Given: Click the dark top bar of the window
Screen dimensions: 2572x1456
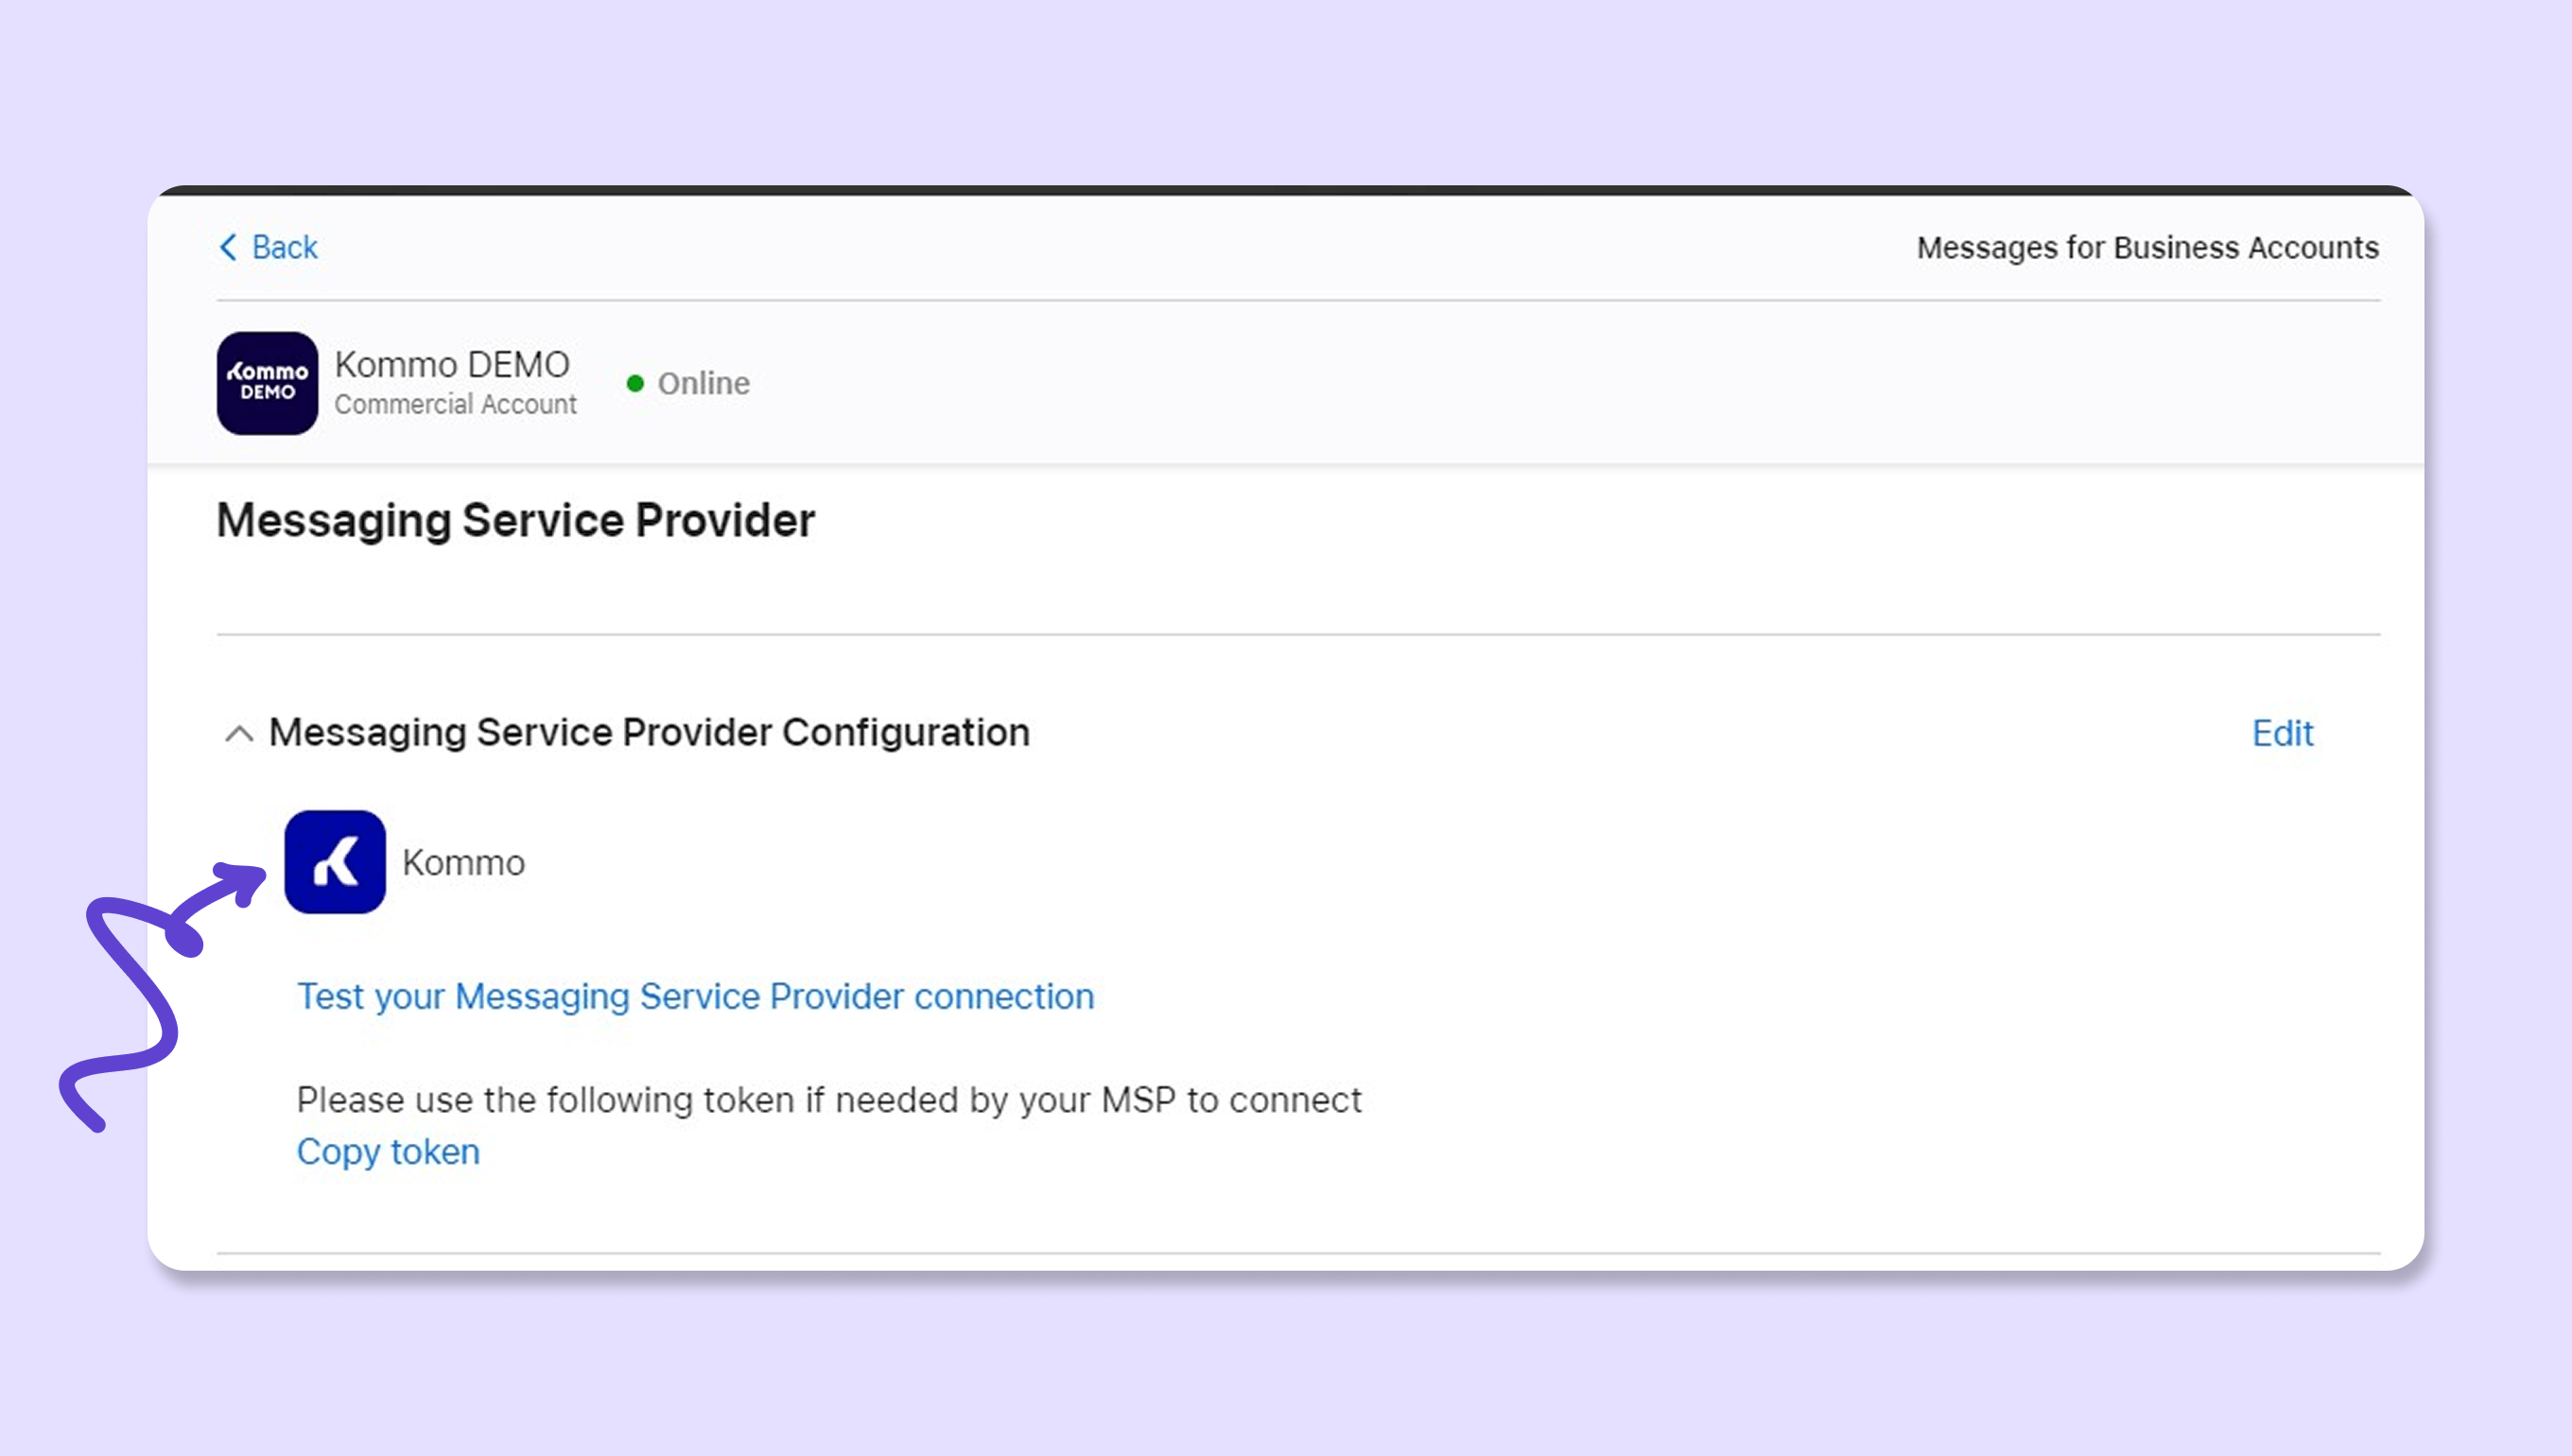Looking at the screenshot, I should coord(1286,190).
